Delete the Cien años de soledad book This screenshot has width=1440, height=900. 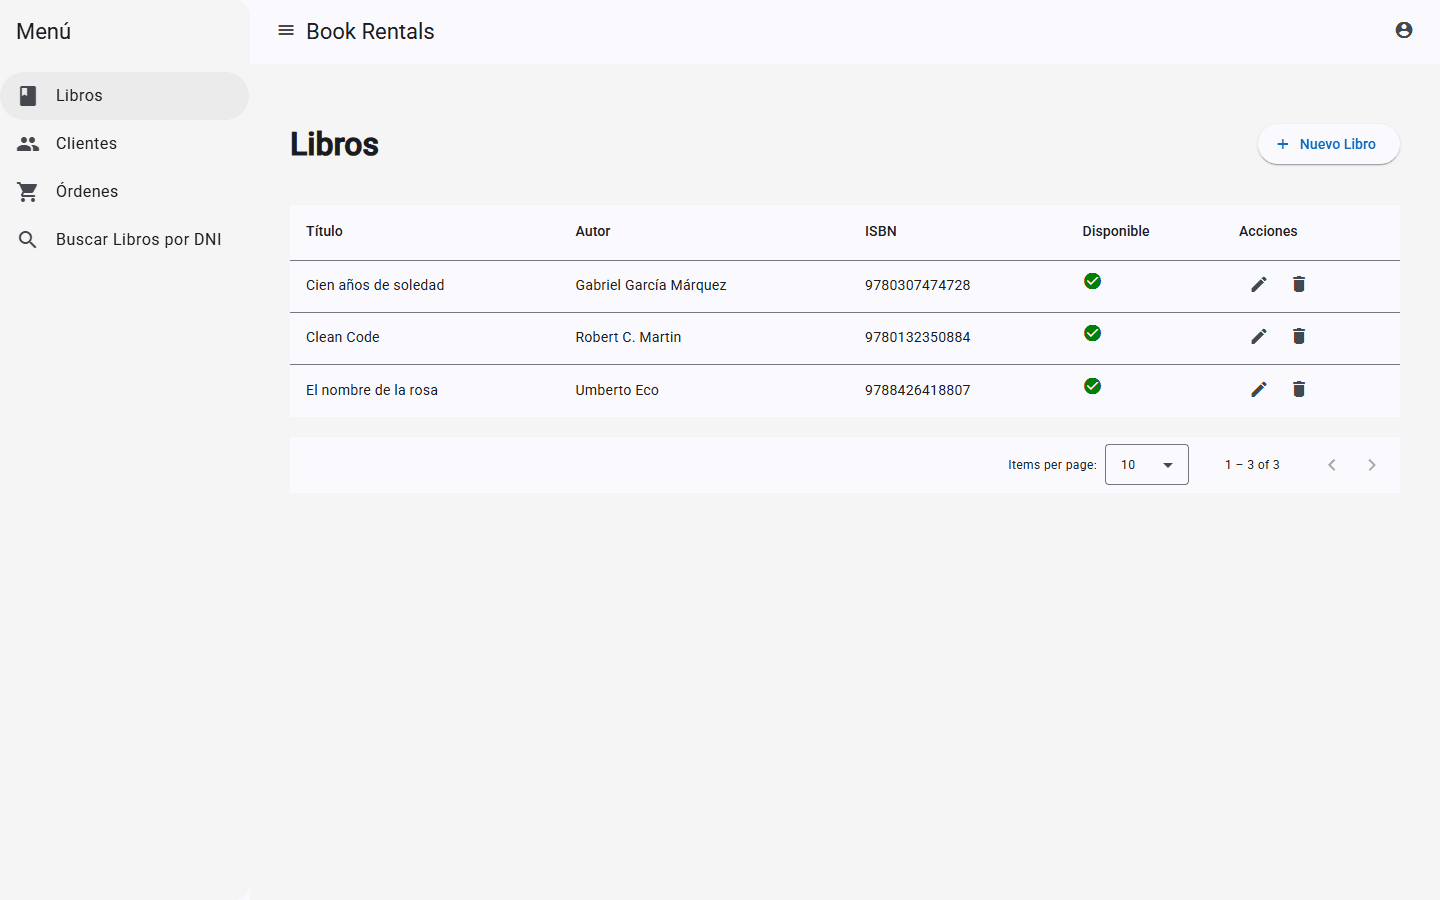click(x=1299, y=285)
